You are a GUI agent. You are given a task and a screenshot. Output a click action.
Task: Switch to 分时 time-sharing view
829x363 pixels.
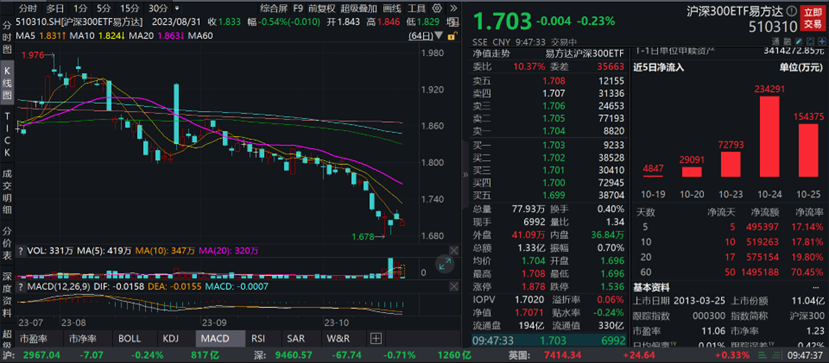[28, 8]
